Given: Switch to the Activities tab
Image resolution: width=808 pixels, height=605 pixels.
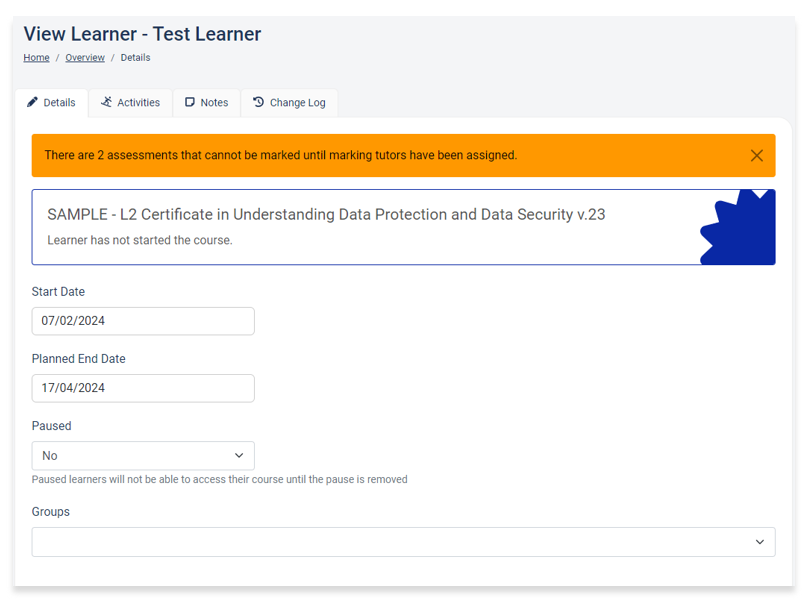Looking at the screenshot, I should [x=130, y=103].
